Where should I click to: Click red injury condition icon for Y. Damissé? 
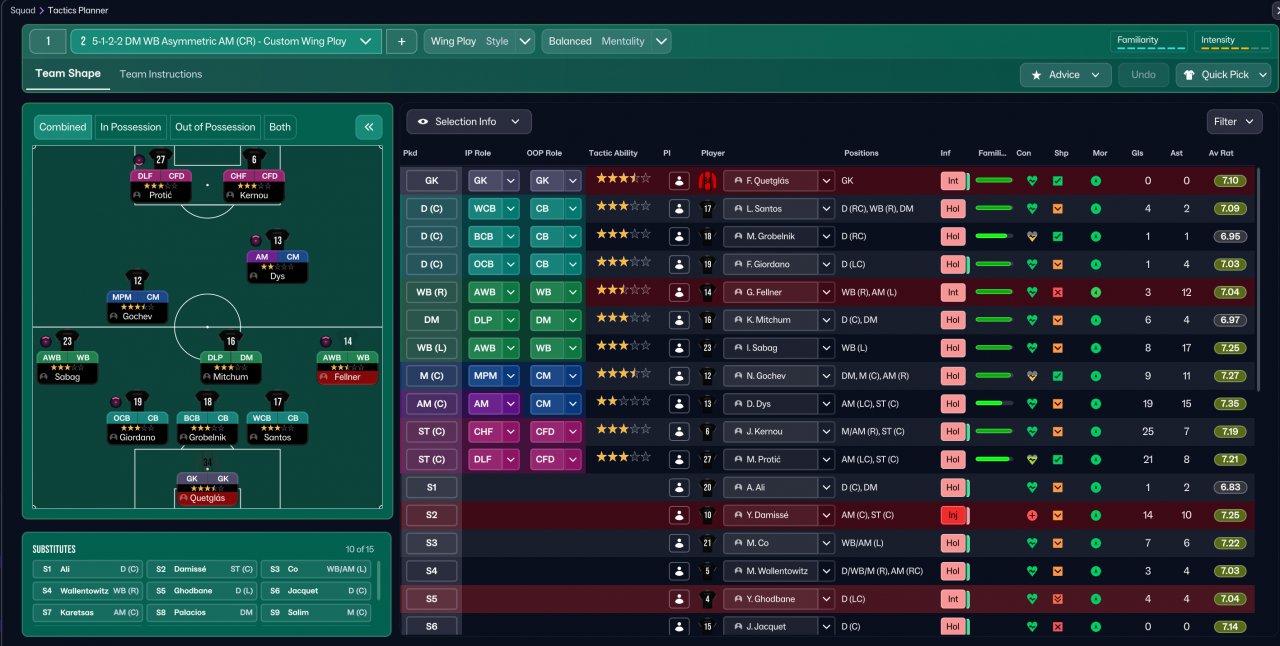point(1032,515)
